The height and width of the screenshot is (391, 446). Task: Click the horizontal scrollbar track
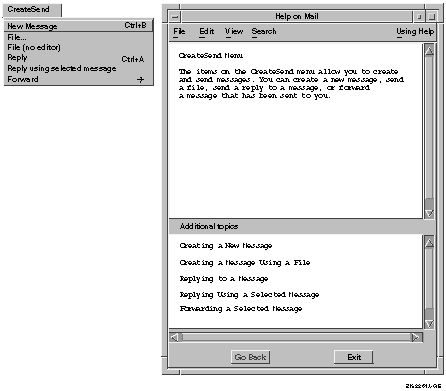click(295, 337)
